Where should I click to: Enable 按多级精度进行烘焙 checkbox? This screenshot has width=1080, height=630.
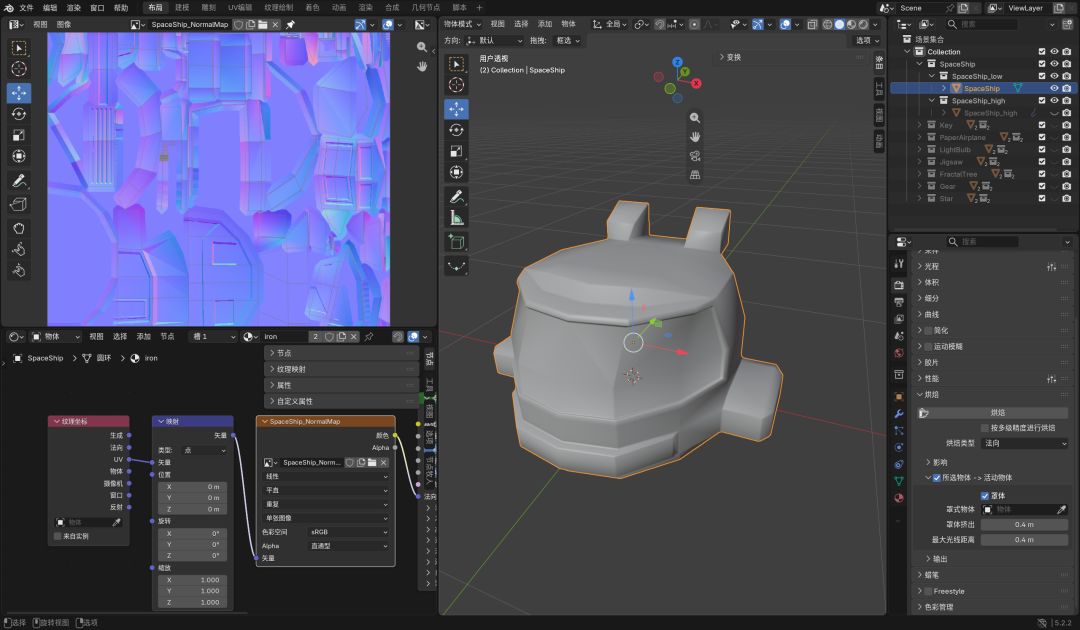(985, 428)
